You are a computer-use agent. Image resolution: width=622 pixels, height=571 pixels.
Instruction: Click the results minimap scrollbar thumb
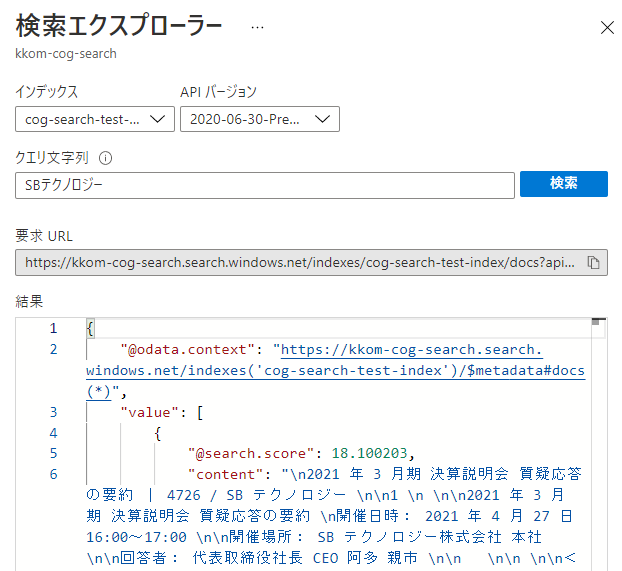(595, 322)
